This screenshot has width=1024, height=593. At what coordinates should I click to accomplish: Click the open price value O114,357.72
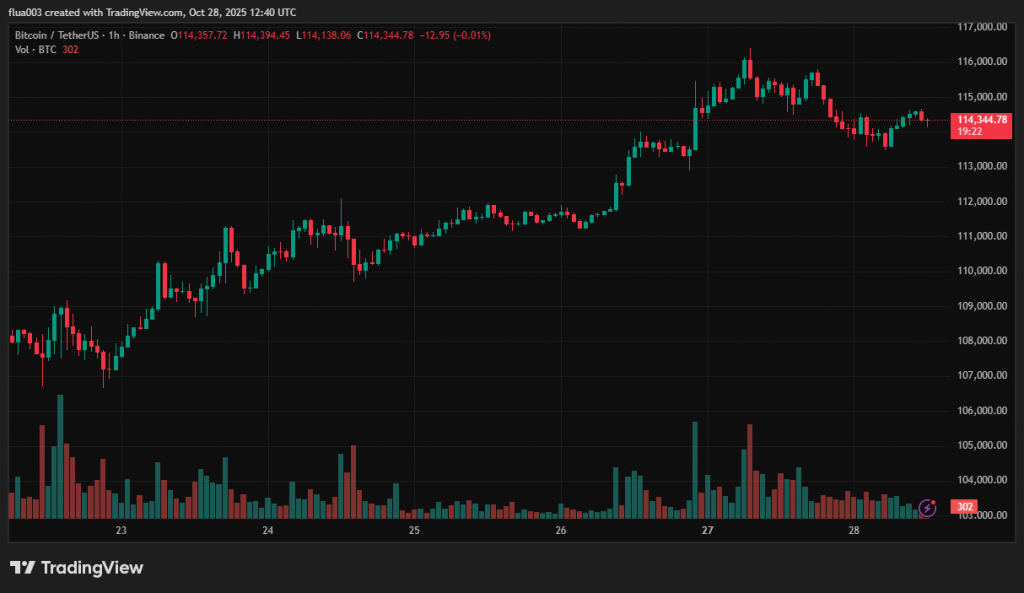tap(199, 35)
